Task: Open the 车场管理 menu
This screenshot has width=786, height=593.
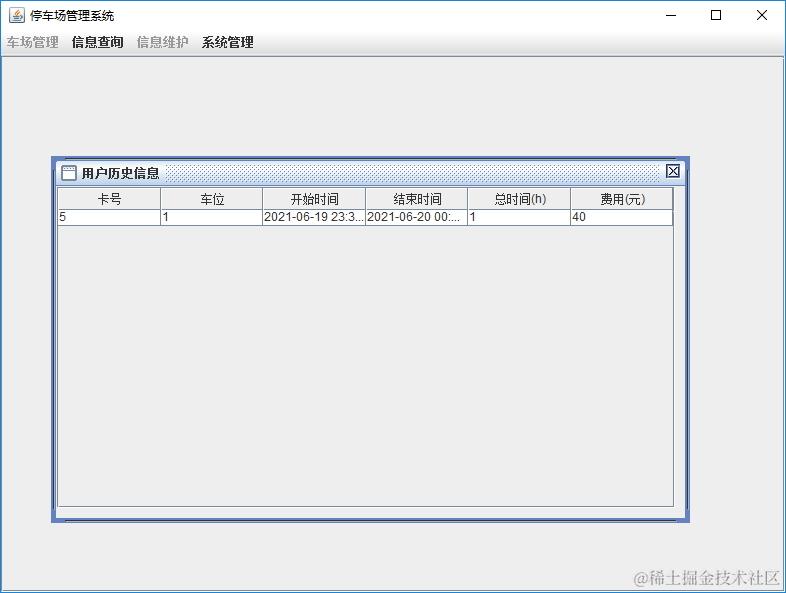Action: click(x=33, y=42)
